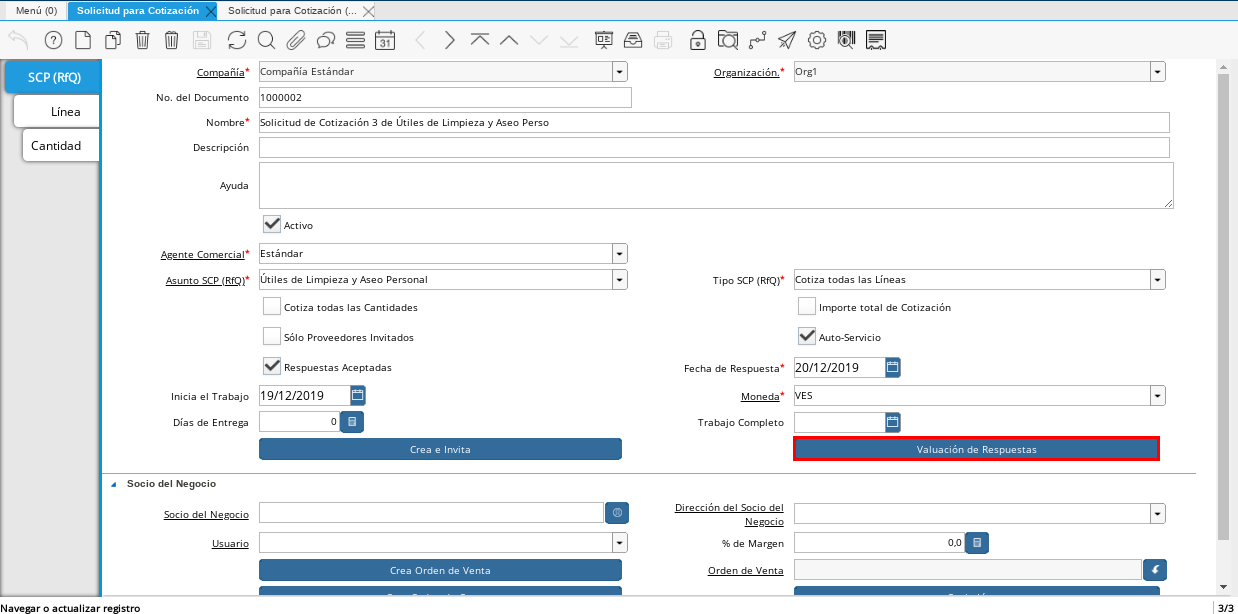The image size is (1238, 614).
Task: Uncheck the Activo checkbox
Action: 271,225
